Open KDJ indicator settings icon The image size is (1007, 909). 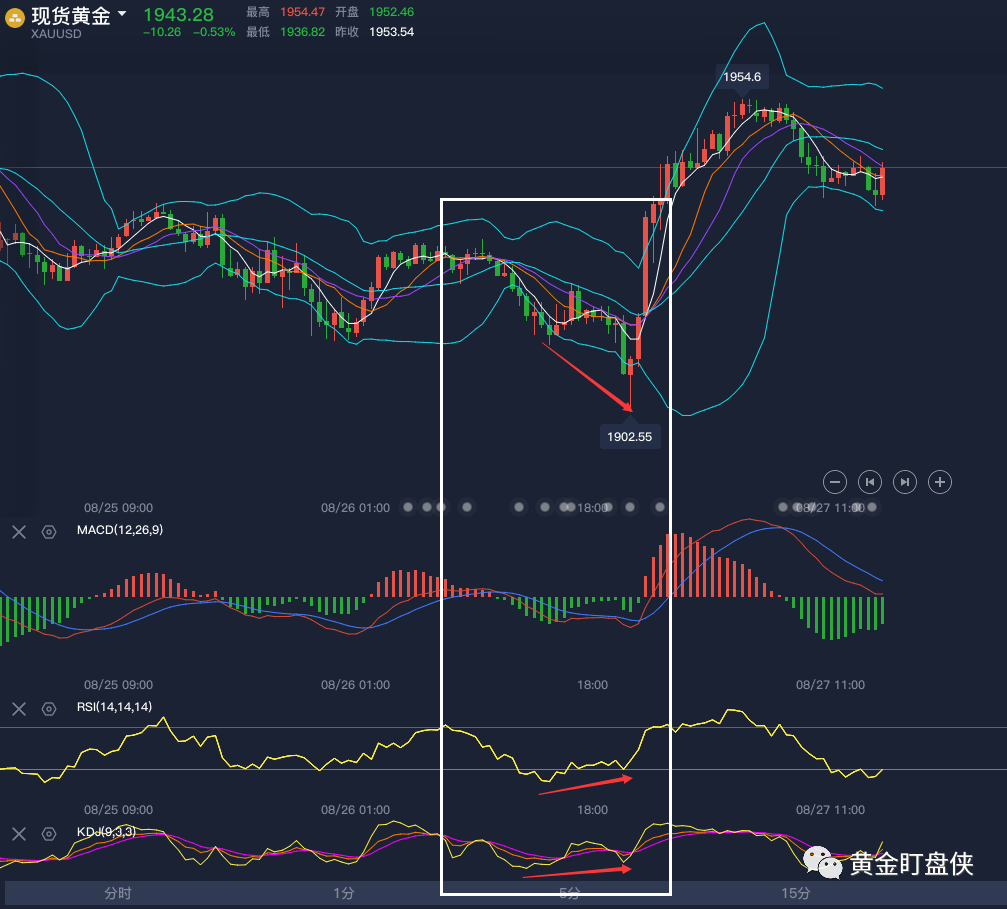coord(49,834)
